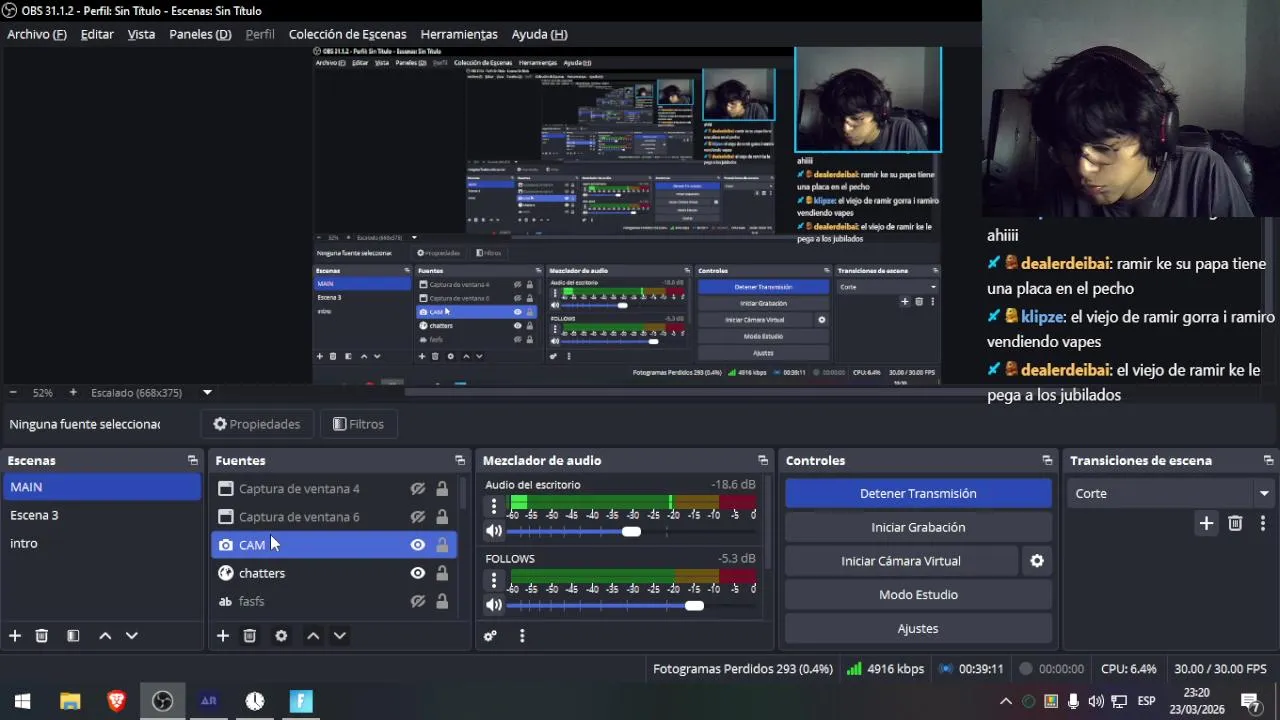Open the Vista menu
The width and height of the screenshot is (1280, 720).
(x=141, y=34)
